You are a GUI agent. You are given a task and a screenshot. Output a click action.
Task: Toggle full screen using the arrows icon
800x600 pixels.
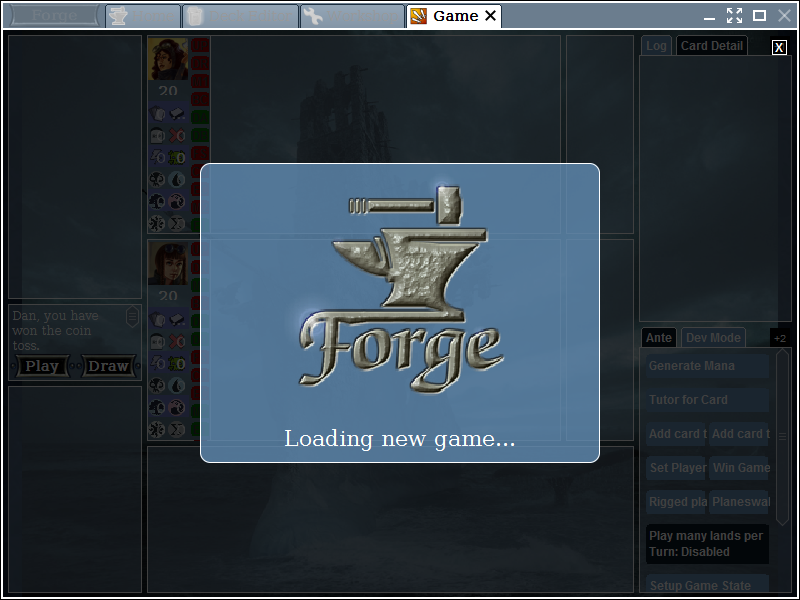click(734, 16)
